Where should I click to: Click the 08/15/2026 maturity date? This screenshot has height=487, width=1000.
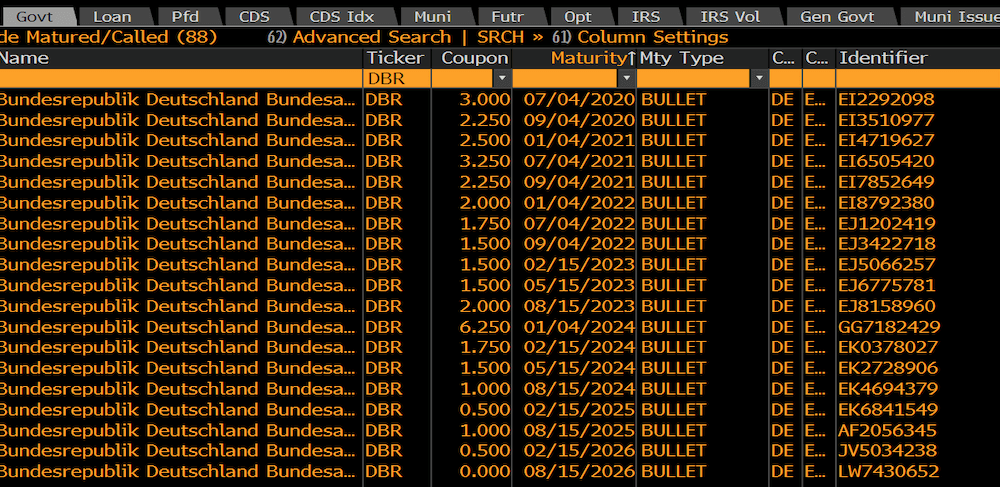click(579, 472)
